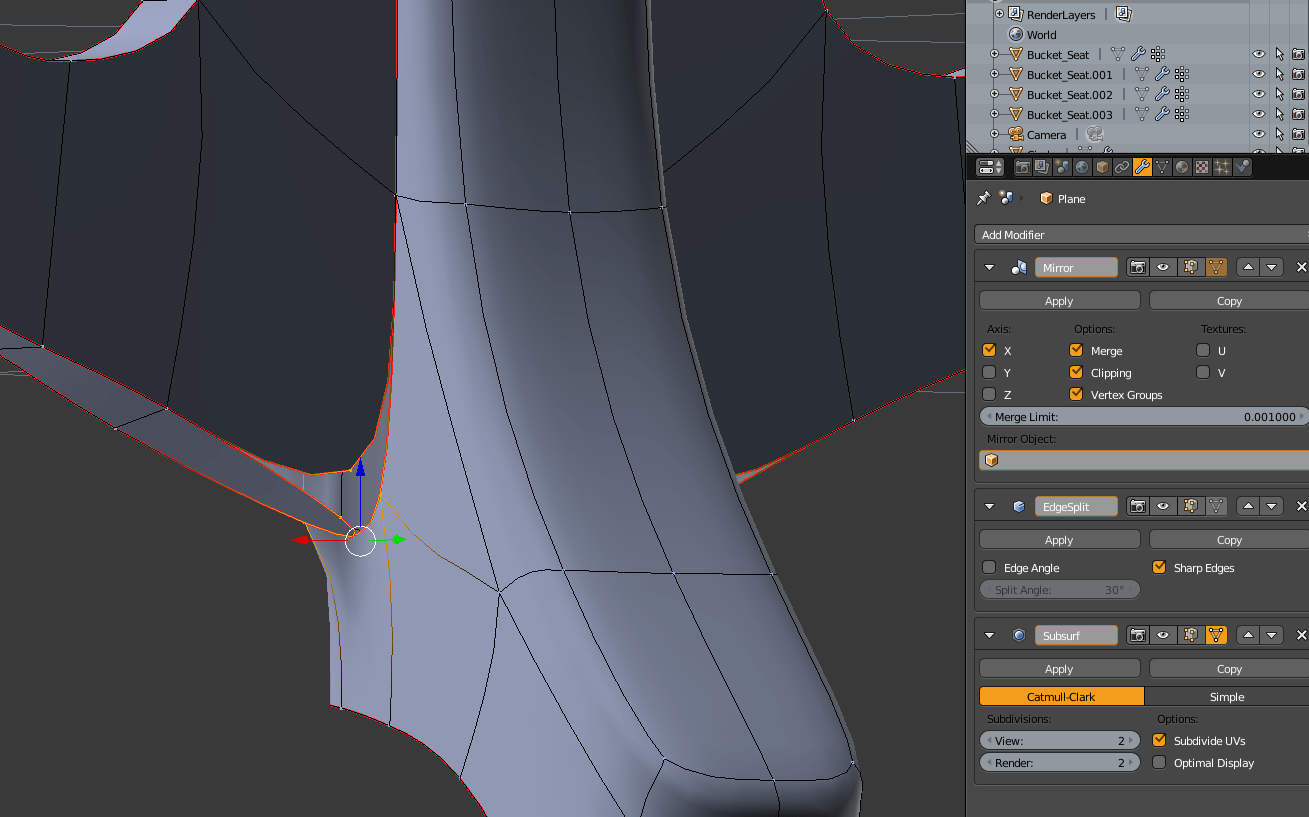Open the Render properties tab icon
This screenshot has height=817, width=1309.
pyautogui.click(x=1022, y=167)
